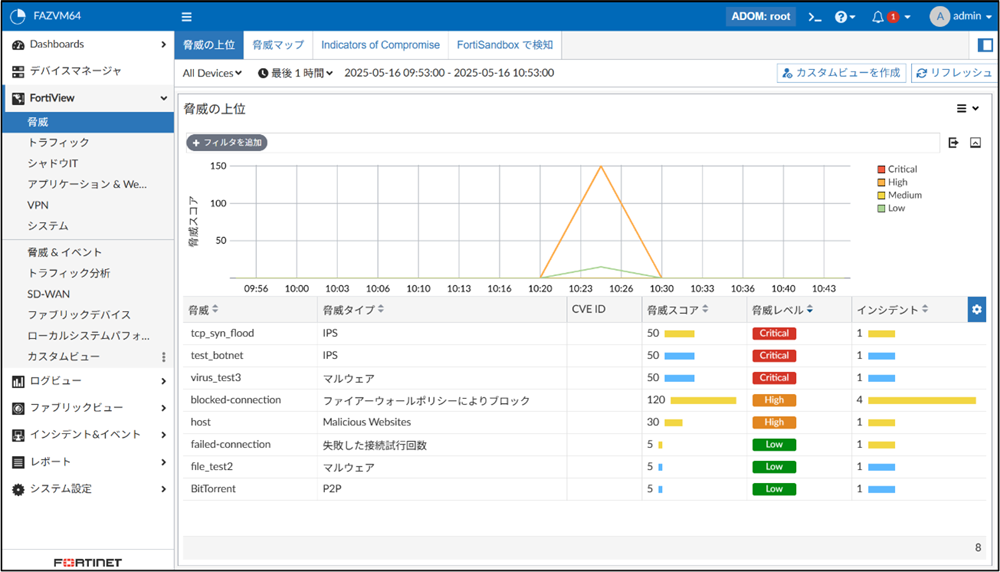1000x572 pixels.
Task: Open the CLI console icon
Action: 814,17
